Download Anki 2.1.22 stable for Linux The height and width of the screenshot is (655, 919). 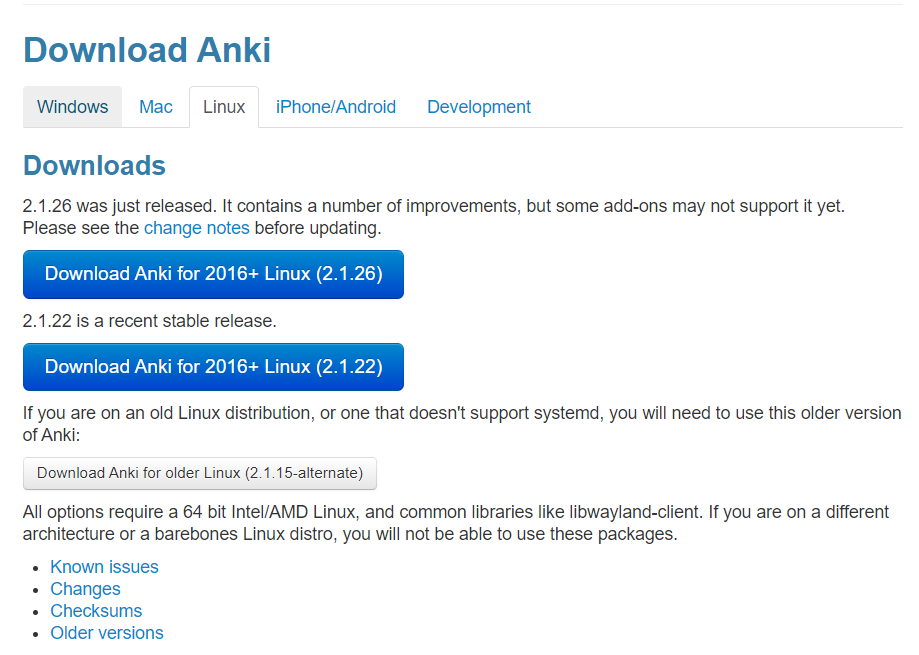tap(213, 367)
